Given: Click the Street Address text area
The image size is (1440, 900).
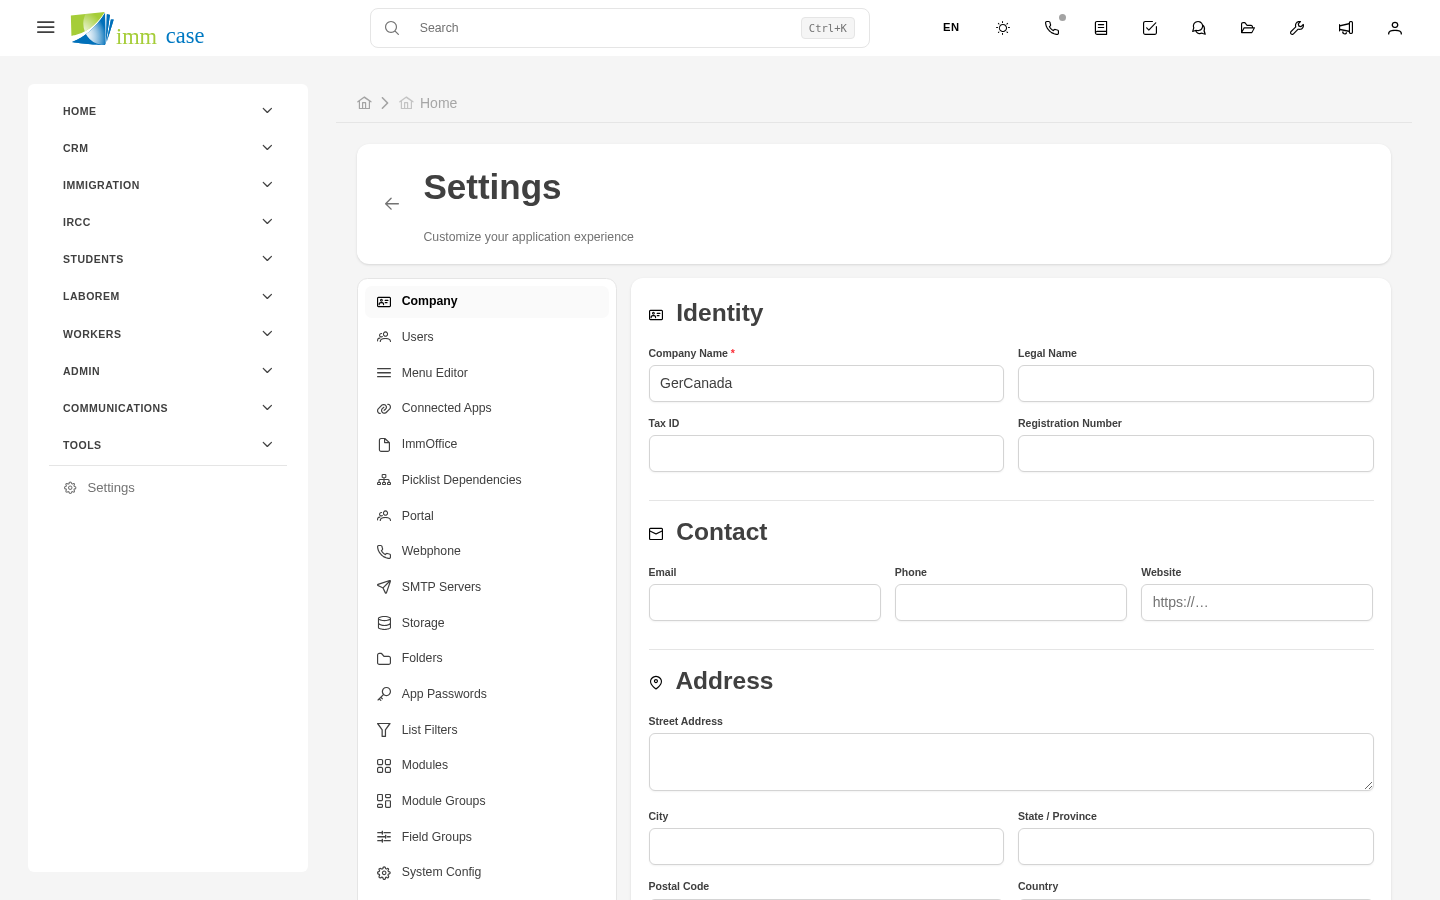Looking at the screenshot, I should [x=1011, y=762].
